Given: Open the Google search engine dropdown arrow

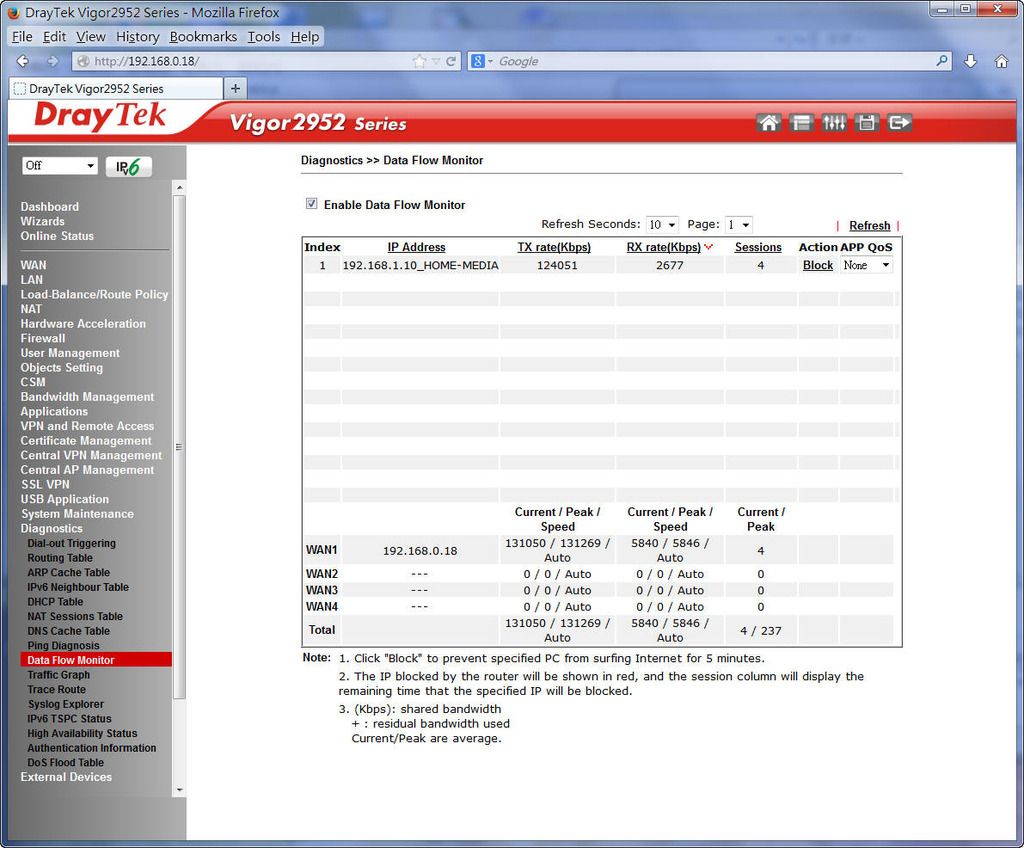Looking at the screenshot, I should pyautogui.click(x=490, y=61).
